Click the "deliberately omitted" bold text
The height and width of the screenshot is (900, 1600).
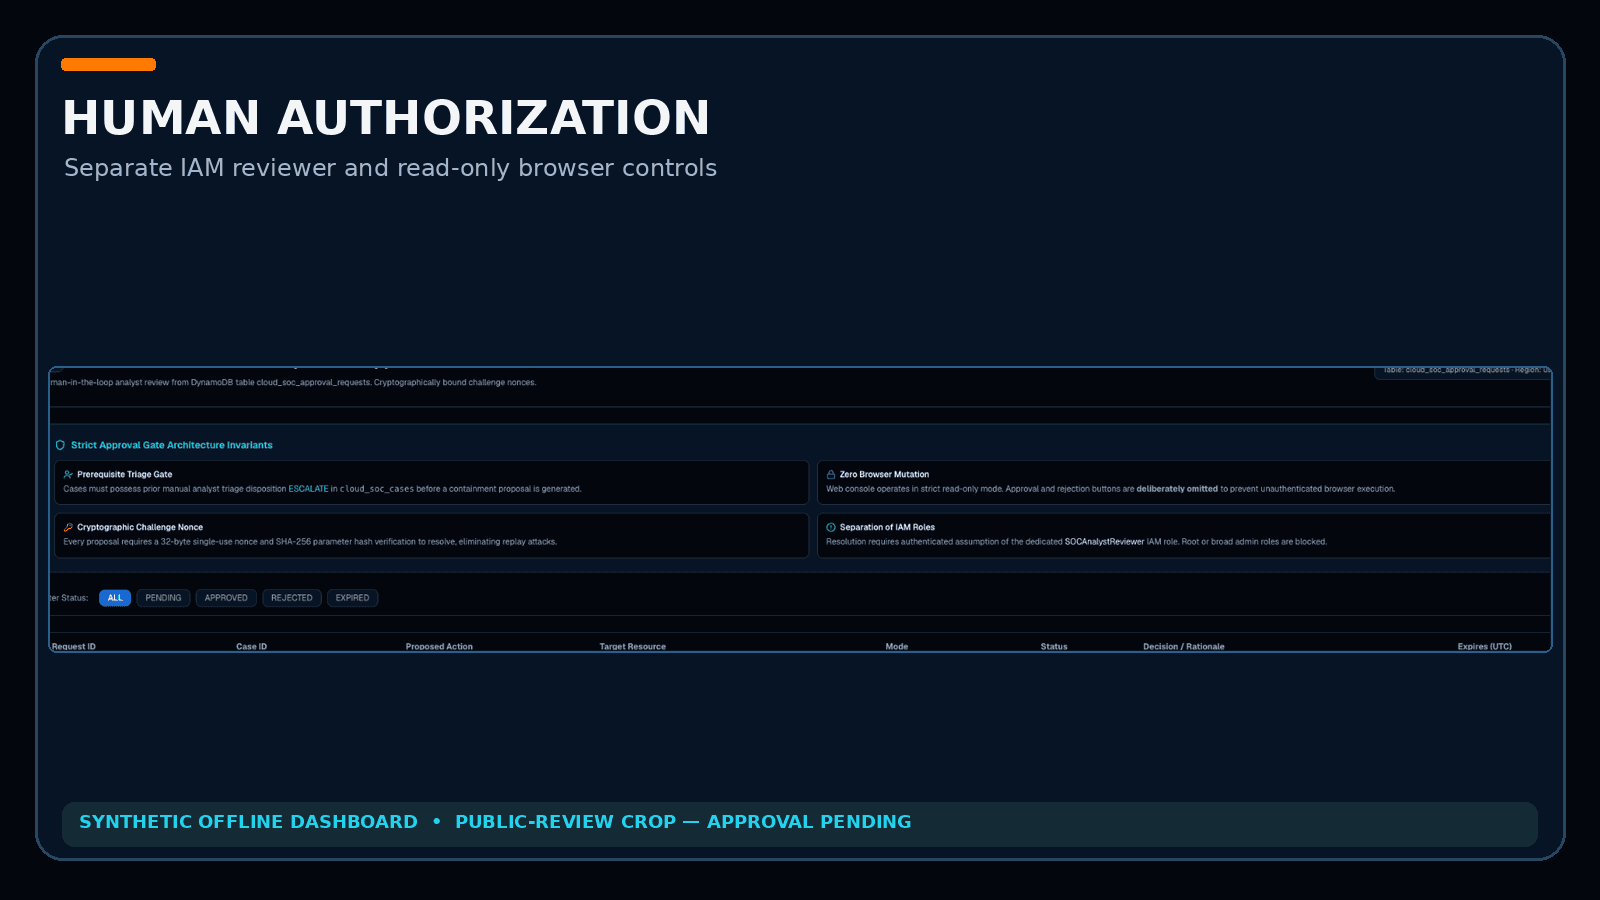click(x=1177, y=489)
